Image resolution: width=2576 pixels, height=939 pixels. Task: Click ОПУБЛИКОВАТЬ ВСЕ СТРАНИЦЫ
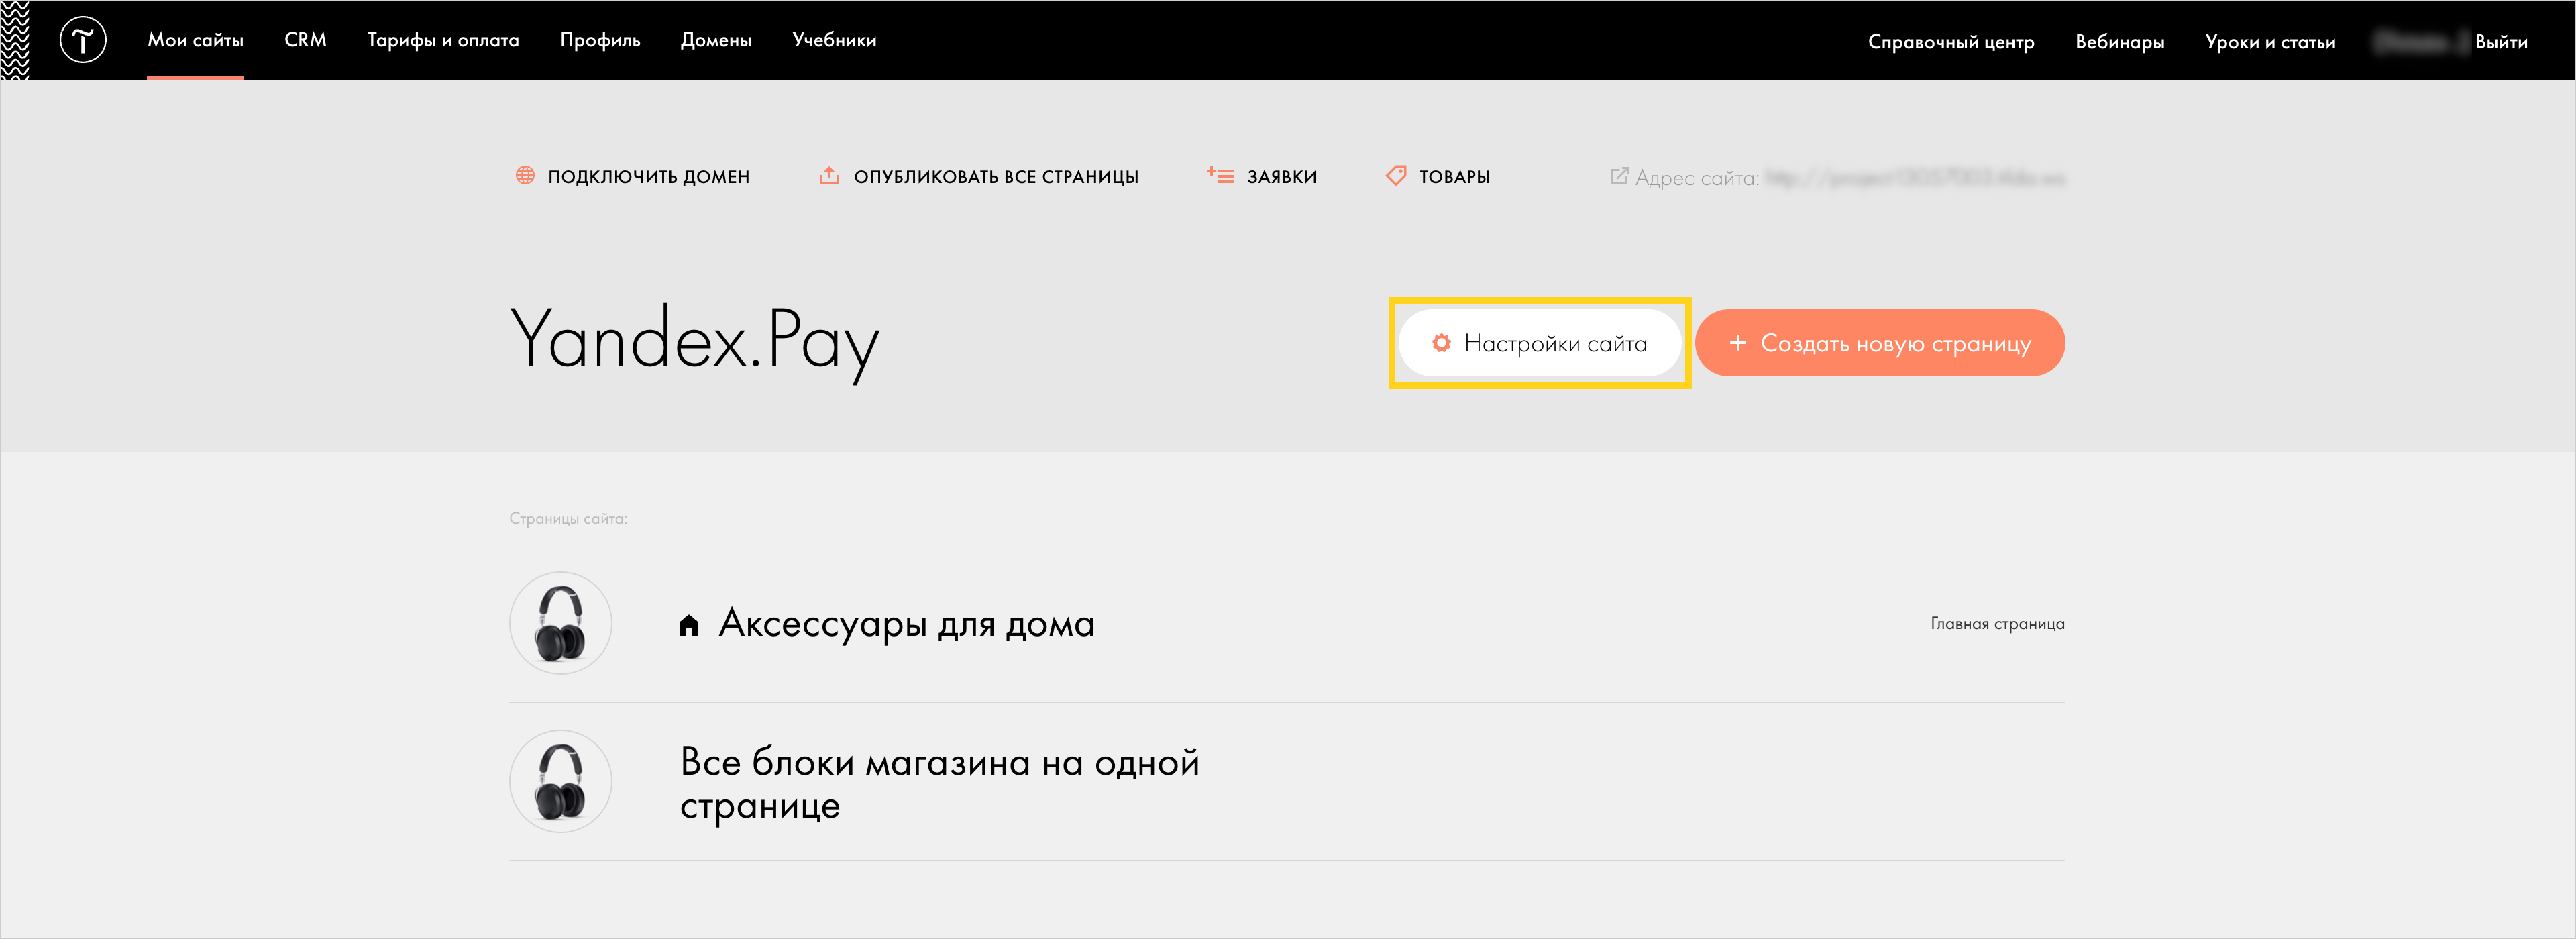pyautogui.click(x=996, y=177)
